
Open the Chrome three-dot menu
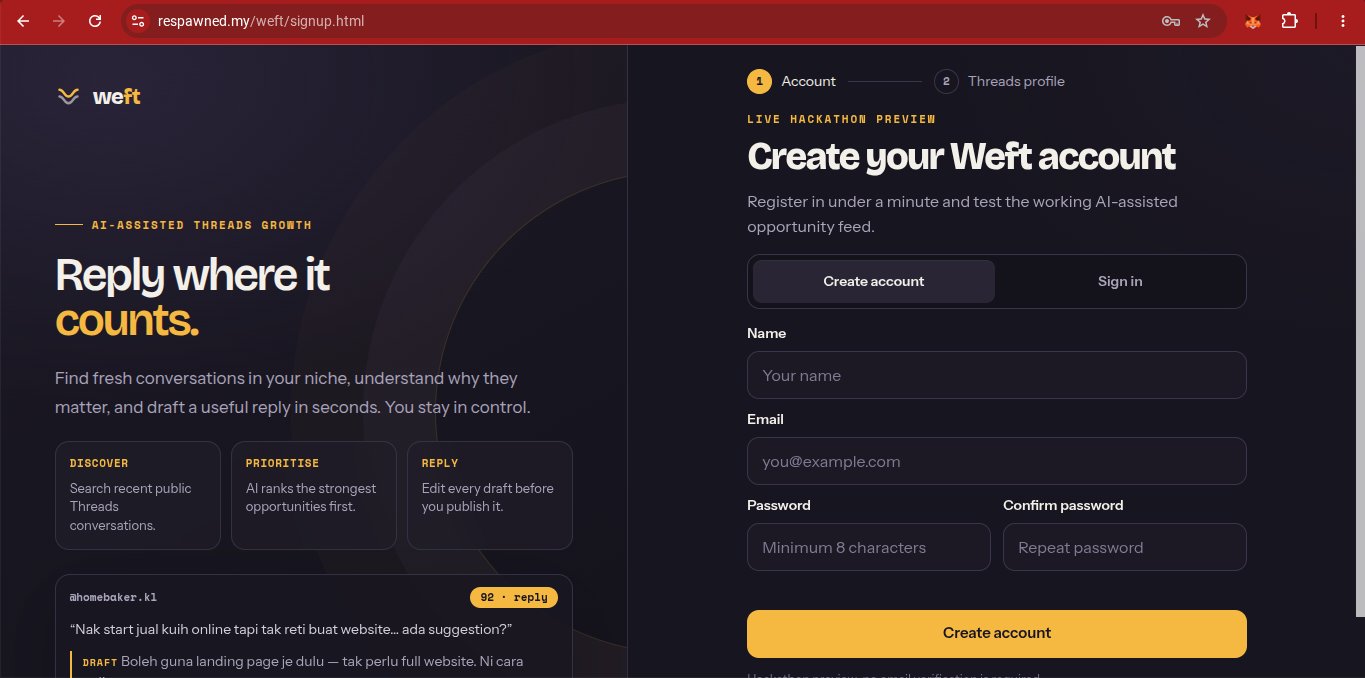(x=1343, y=21)
